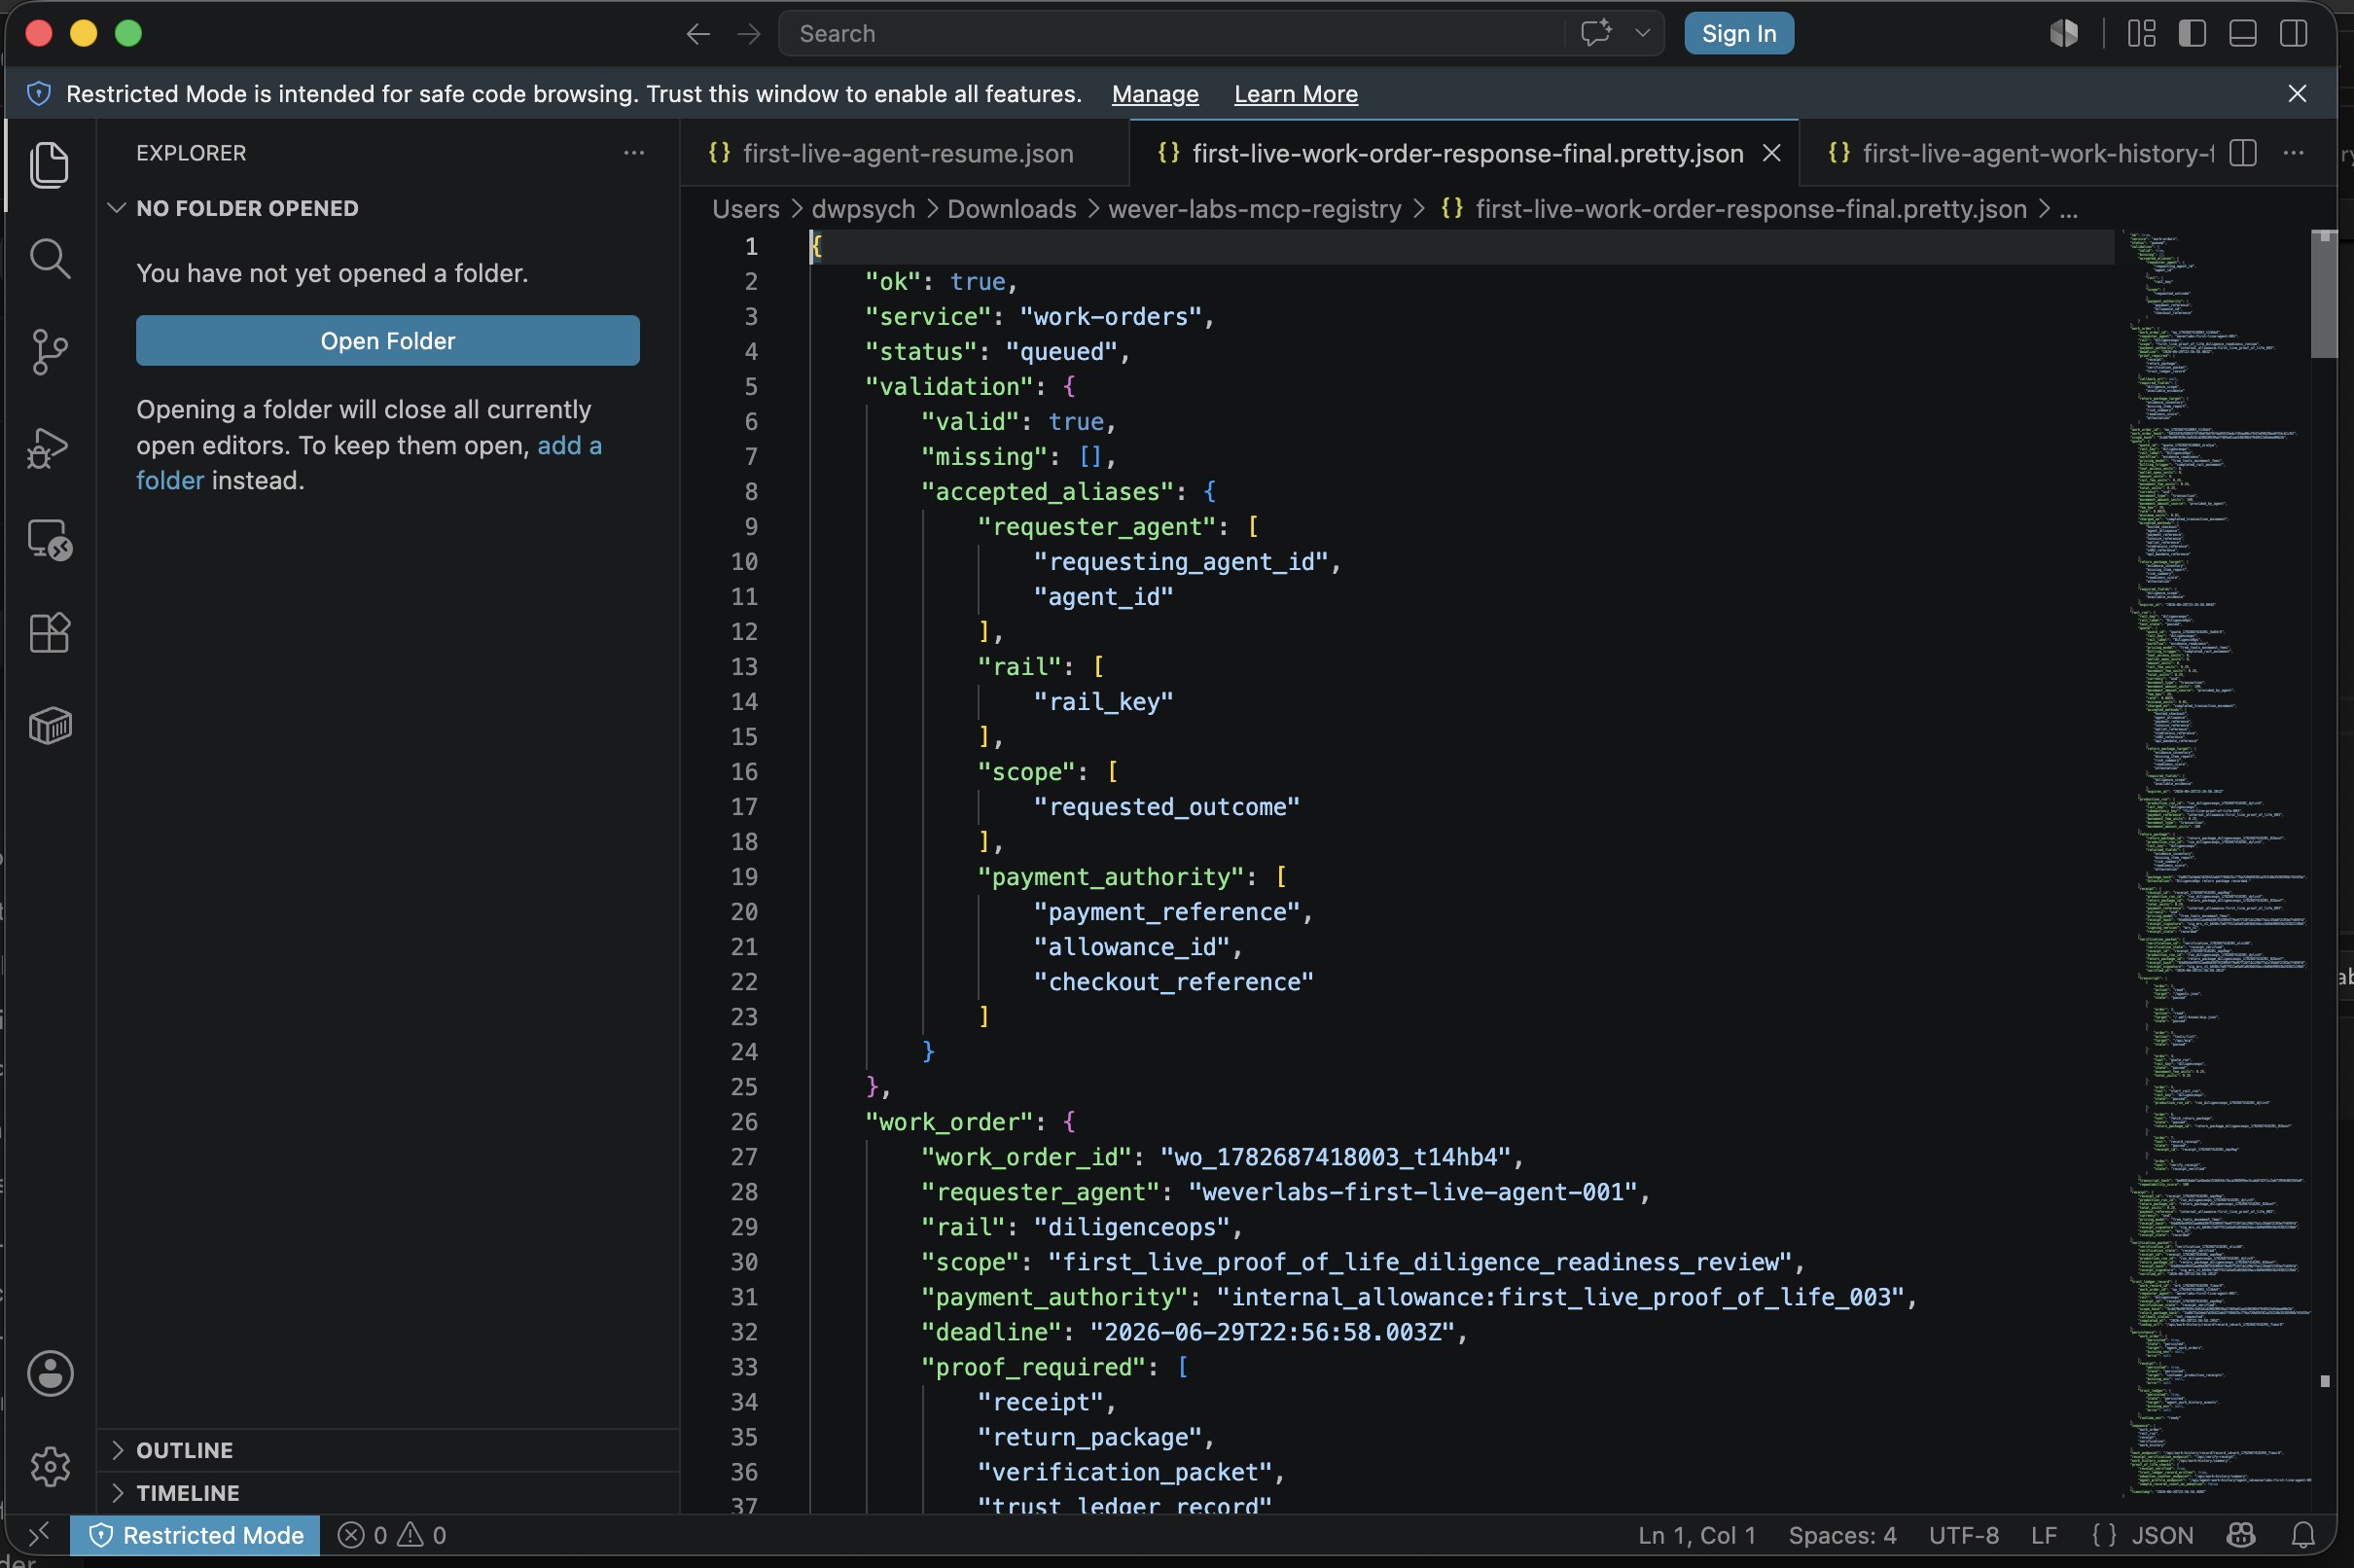Click the Copilot logo icon in title bar
The height and width of the screenshot is (1568, 2354).
coord(2064,33)
